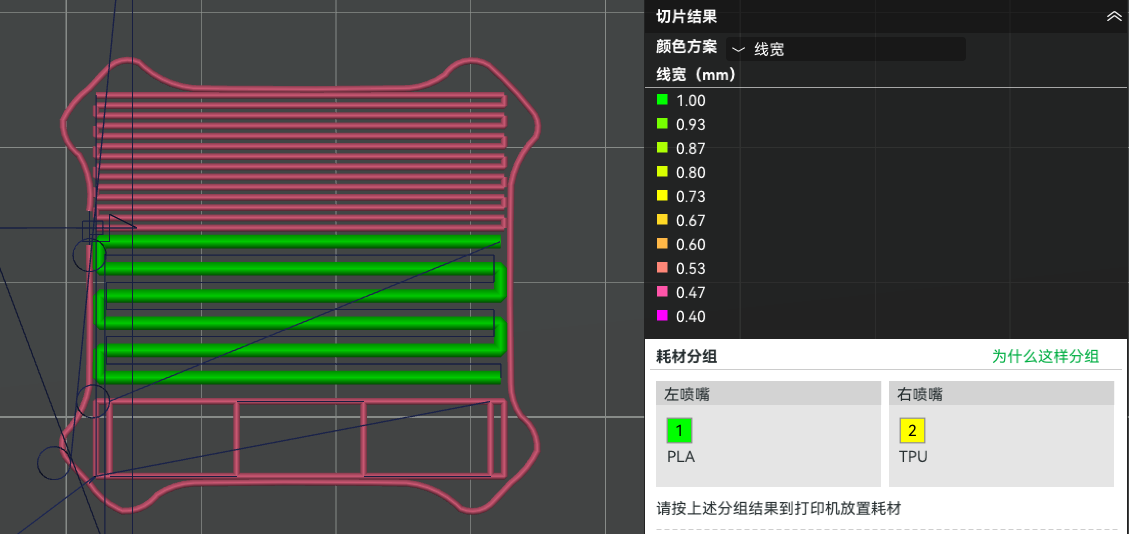Click the 0.47 line width color swatch
The width and height of the screenshot is (1129, 534).
pos(662,291)
